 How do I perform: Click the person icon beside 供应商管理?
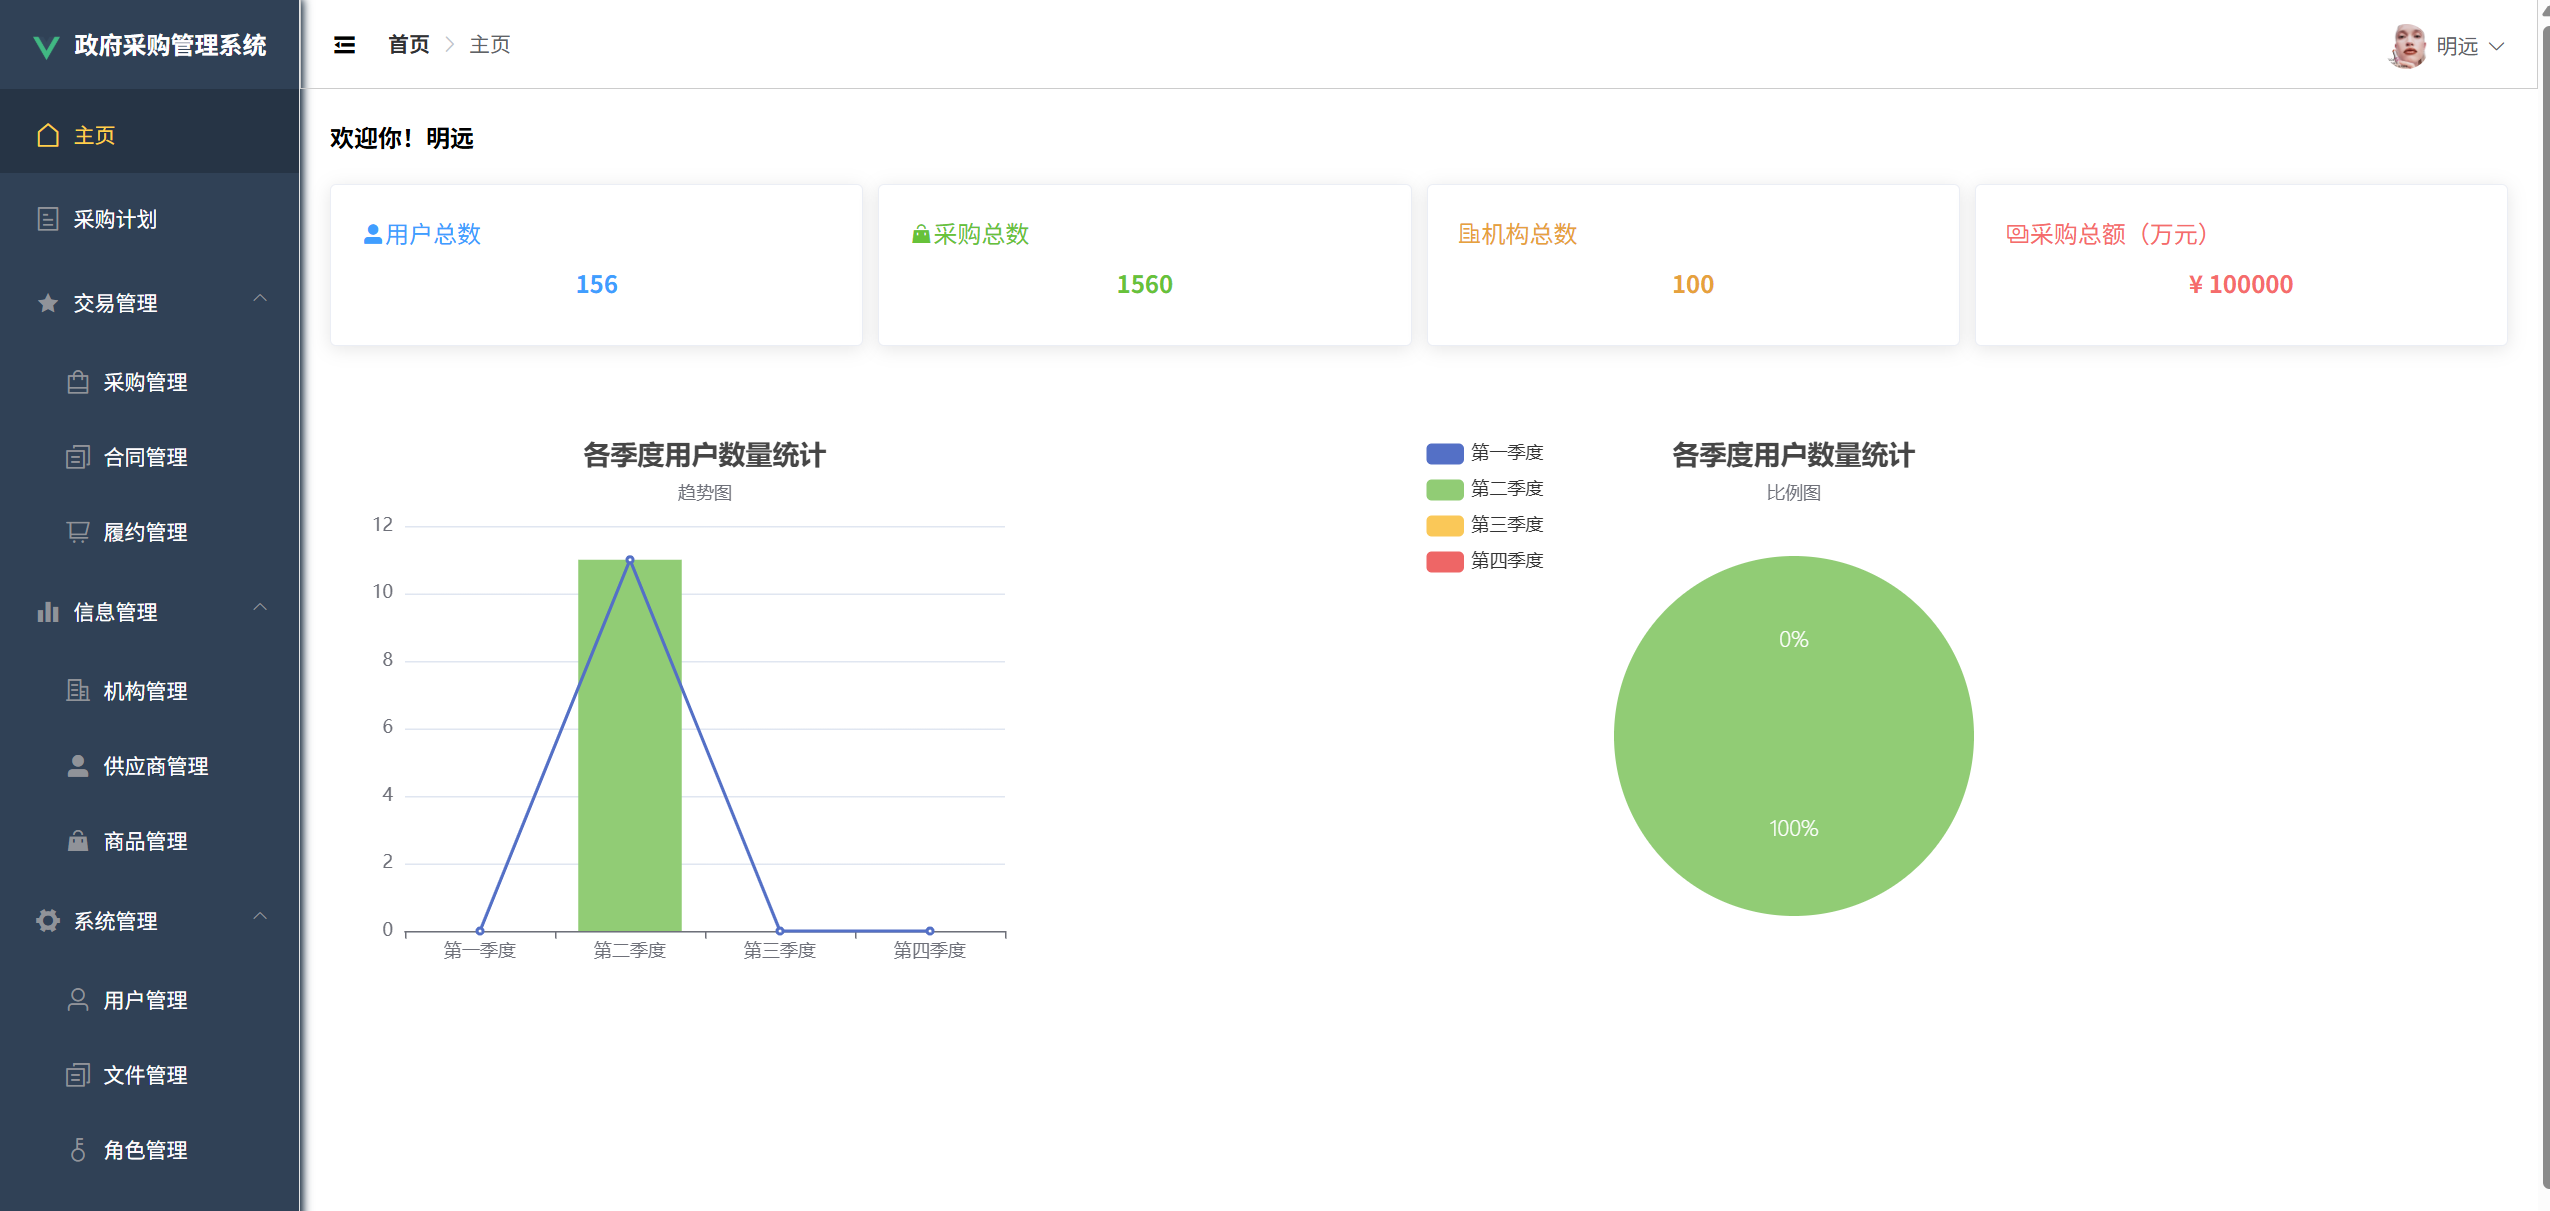point(78,766)
